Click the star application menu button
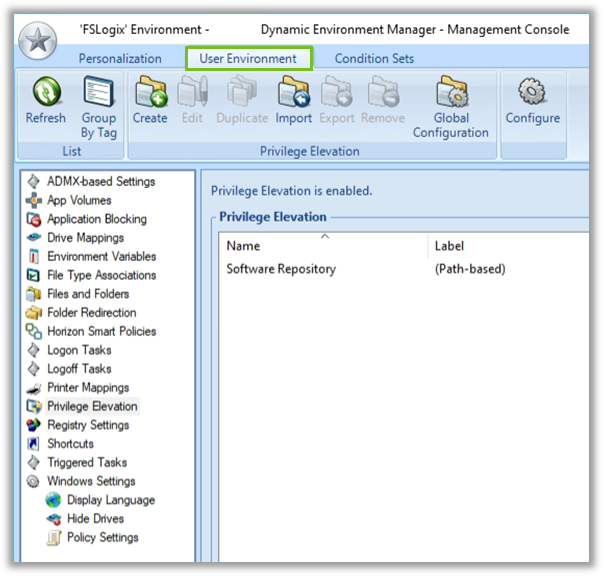The width and height of the screenshot is (603, 576). click(x=37, y=44)
